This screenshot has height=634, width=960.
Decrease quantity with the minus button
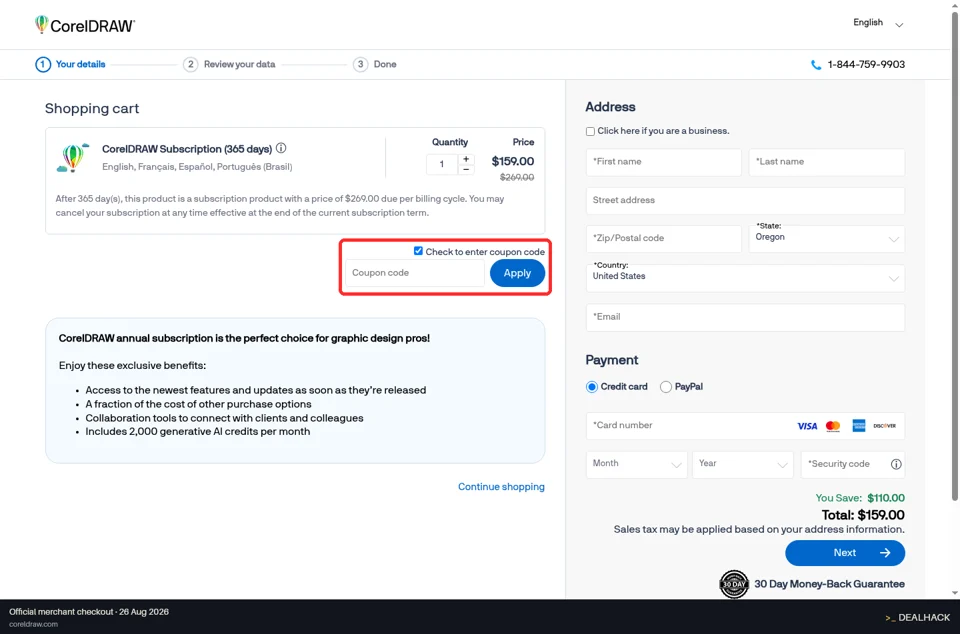coord(466,170)
